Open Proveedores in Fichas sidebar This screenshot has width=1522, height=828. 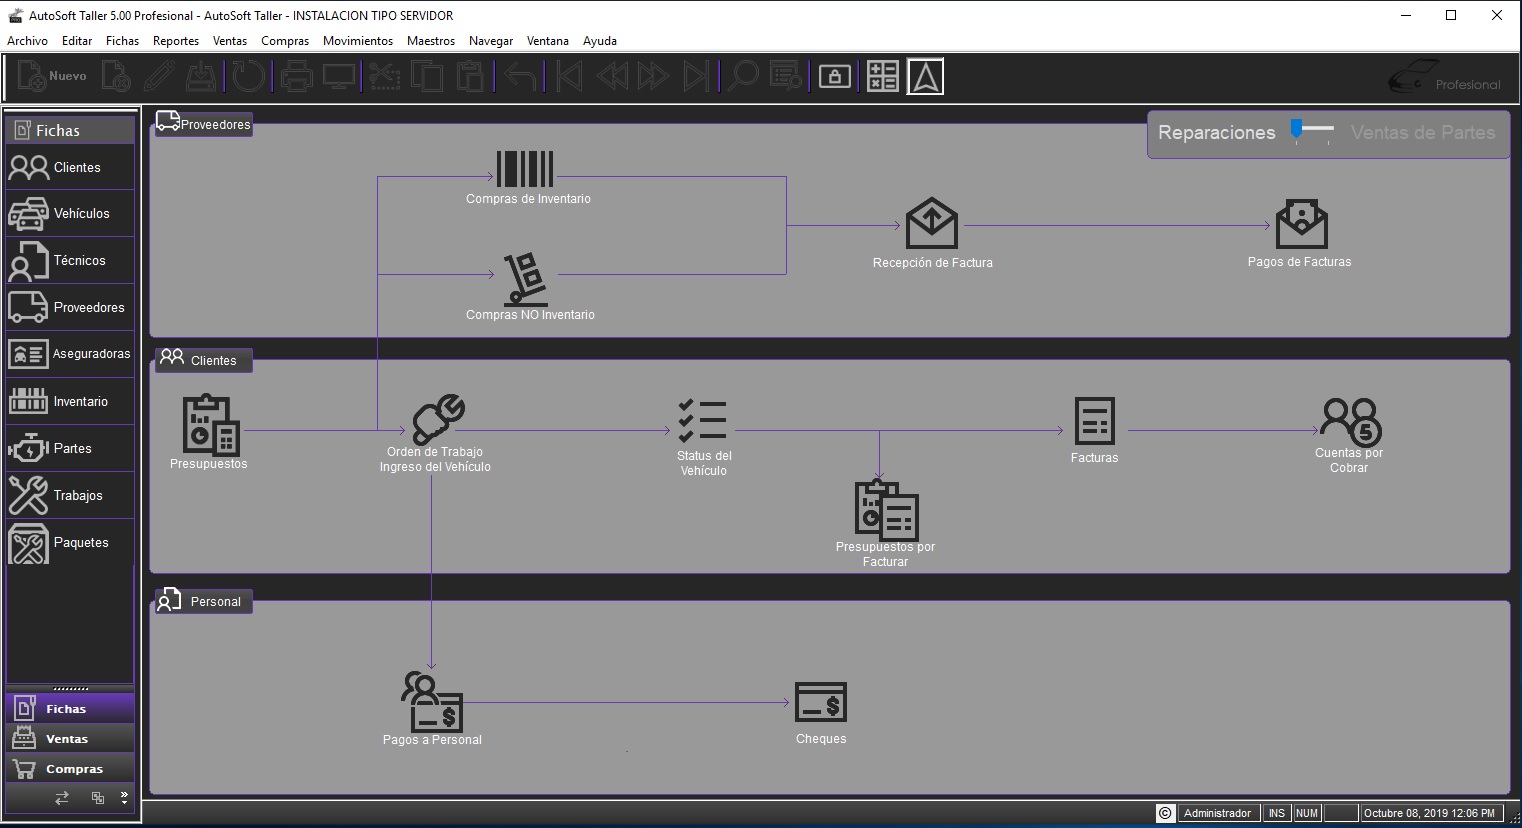pos(70,307)
